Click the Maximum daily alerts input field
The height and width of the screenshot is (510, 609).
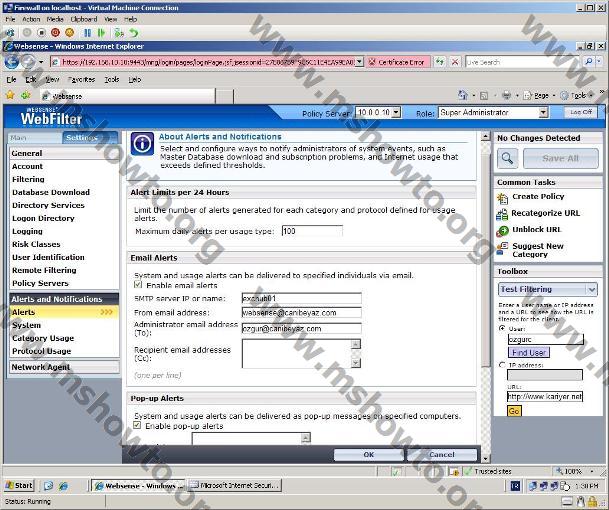coord(312,231)
